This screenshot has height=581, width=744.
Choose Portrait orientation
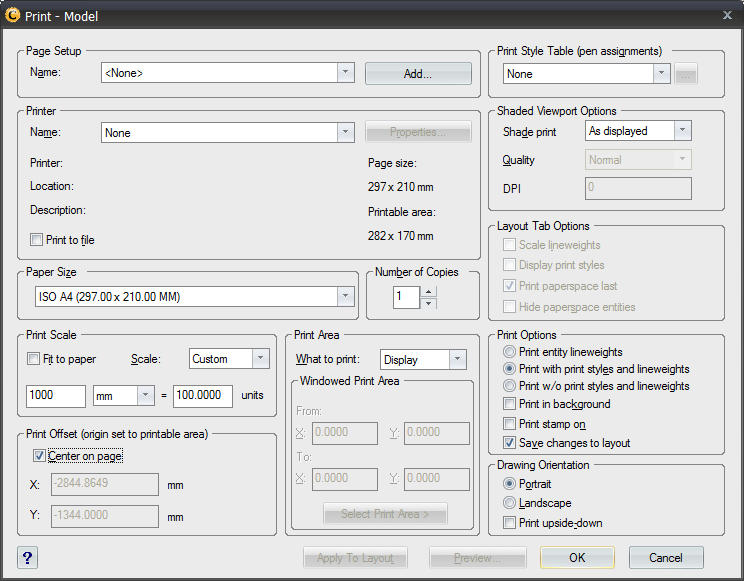pyautogui.click(x=509, y=484)
